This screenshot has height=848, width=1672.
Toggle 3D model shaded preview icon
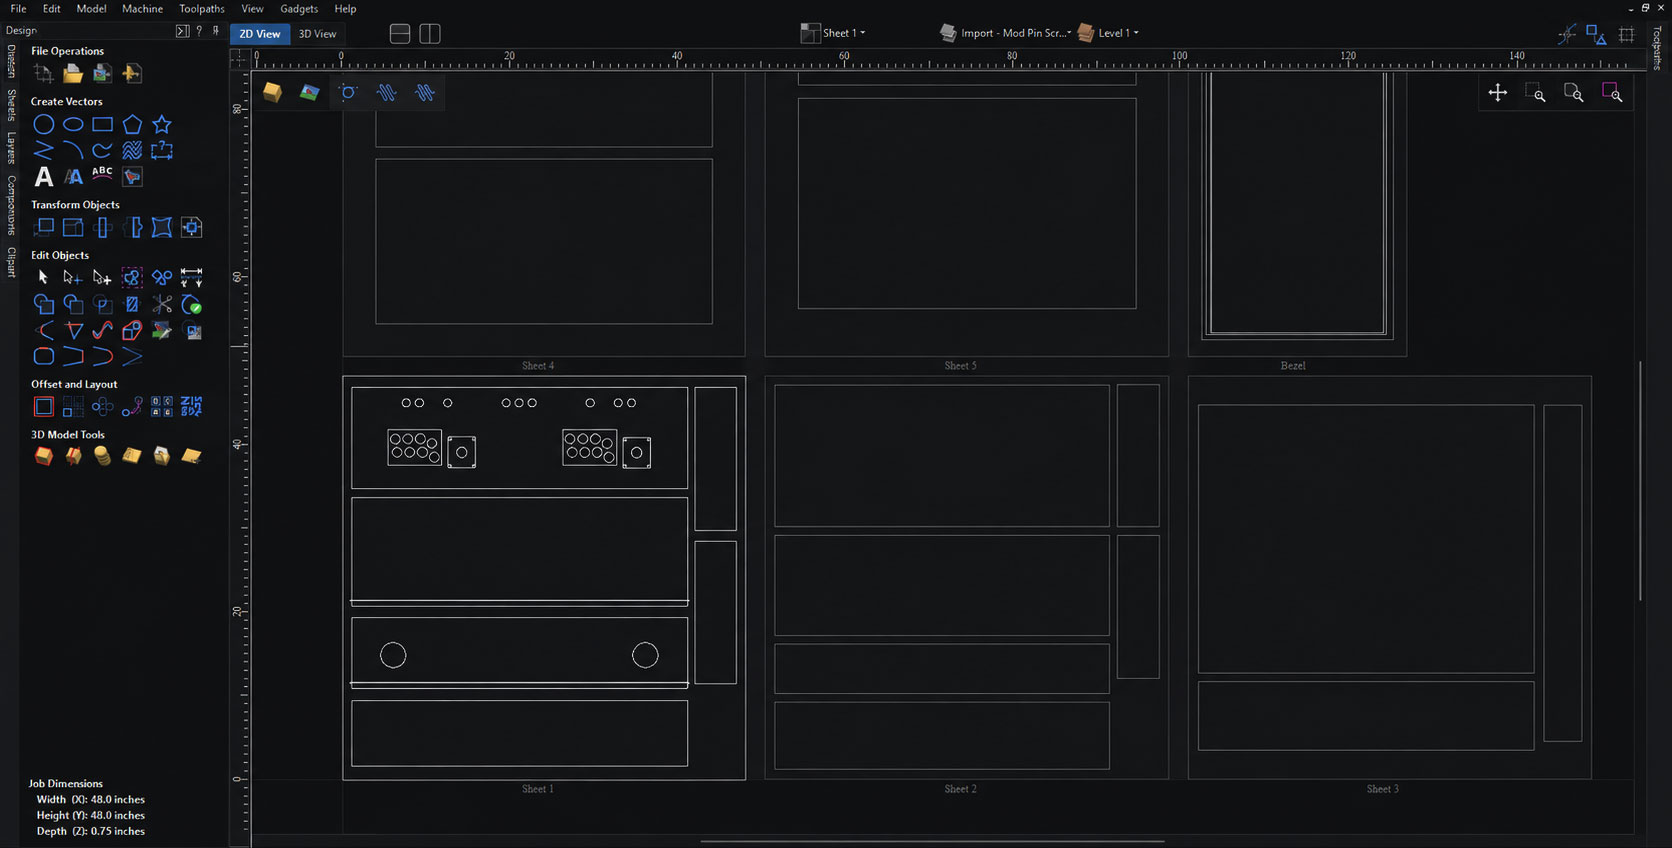pos(272,92)
